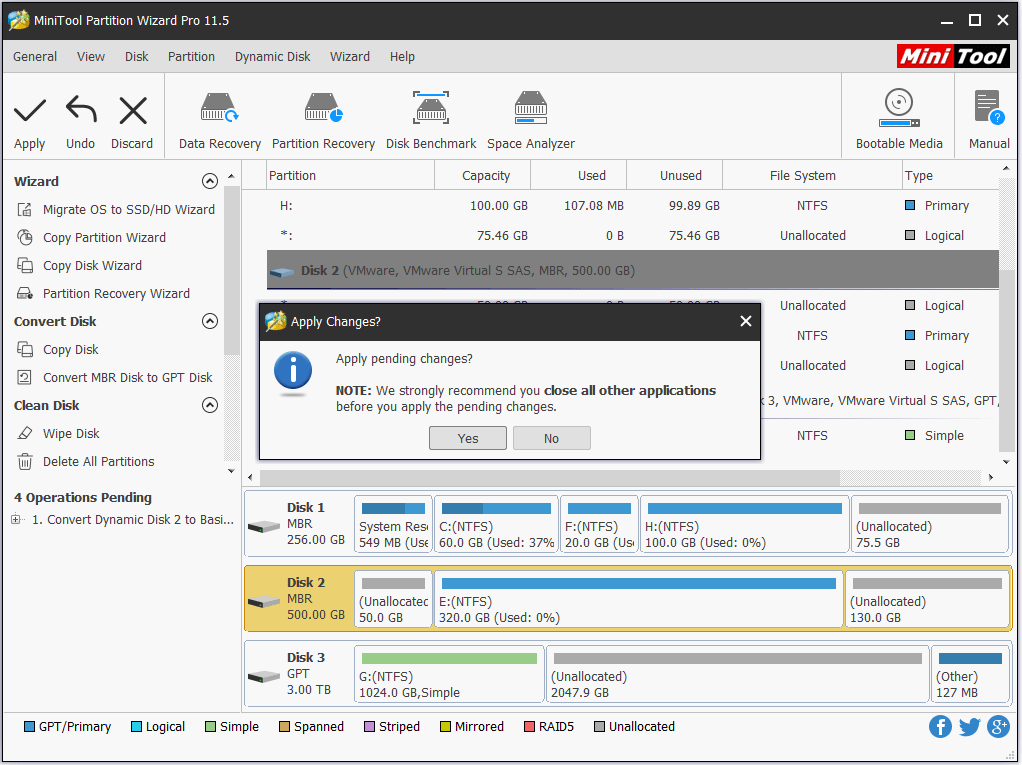Viewport: 1022px width, 765px height.
Task: Click the horizontal scrollbar right arrow
Action: point(991,478)
